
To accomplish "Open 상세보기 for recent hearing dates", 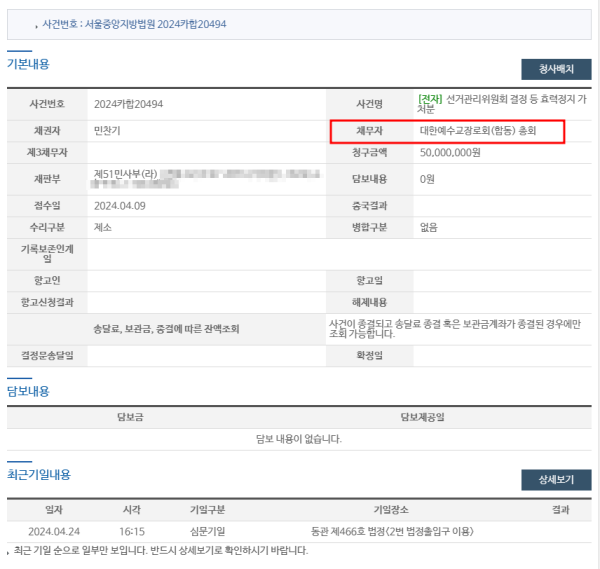I will 557,480.
